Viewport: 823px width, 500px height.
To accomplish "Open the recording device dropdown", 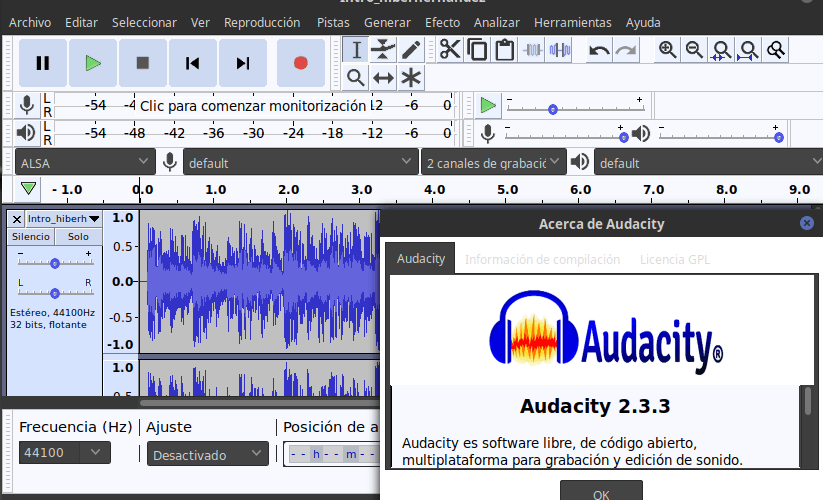I will 300,163.
